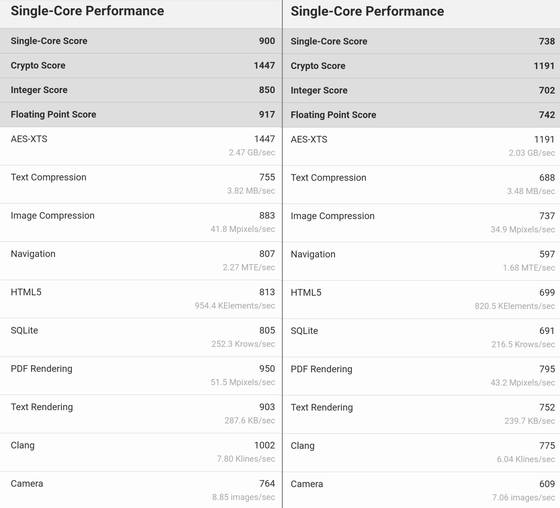The width and height of the screenshot is (560, 508).
Task: Select the left Clang score 1002
Action: click(265, 445)
